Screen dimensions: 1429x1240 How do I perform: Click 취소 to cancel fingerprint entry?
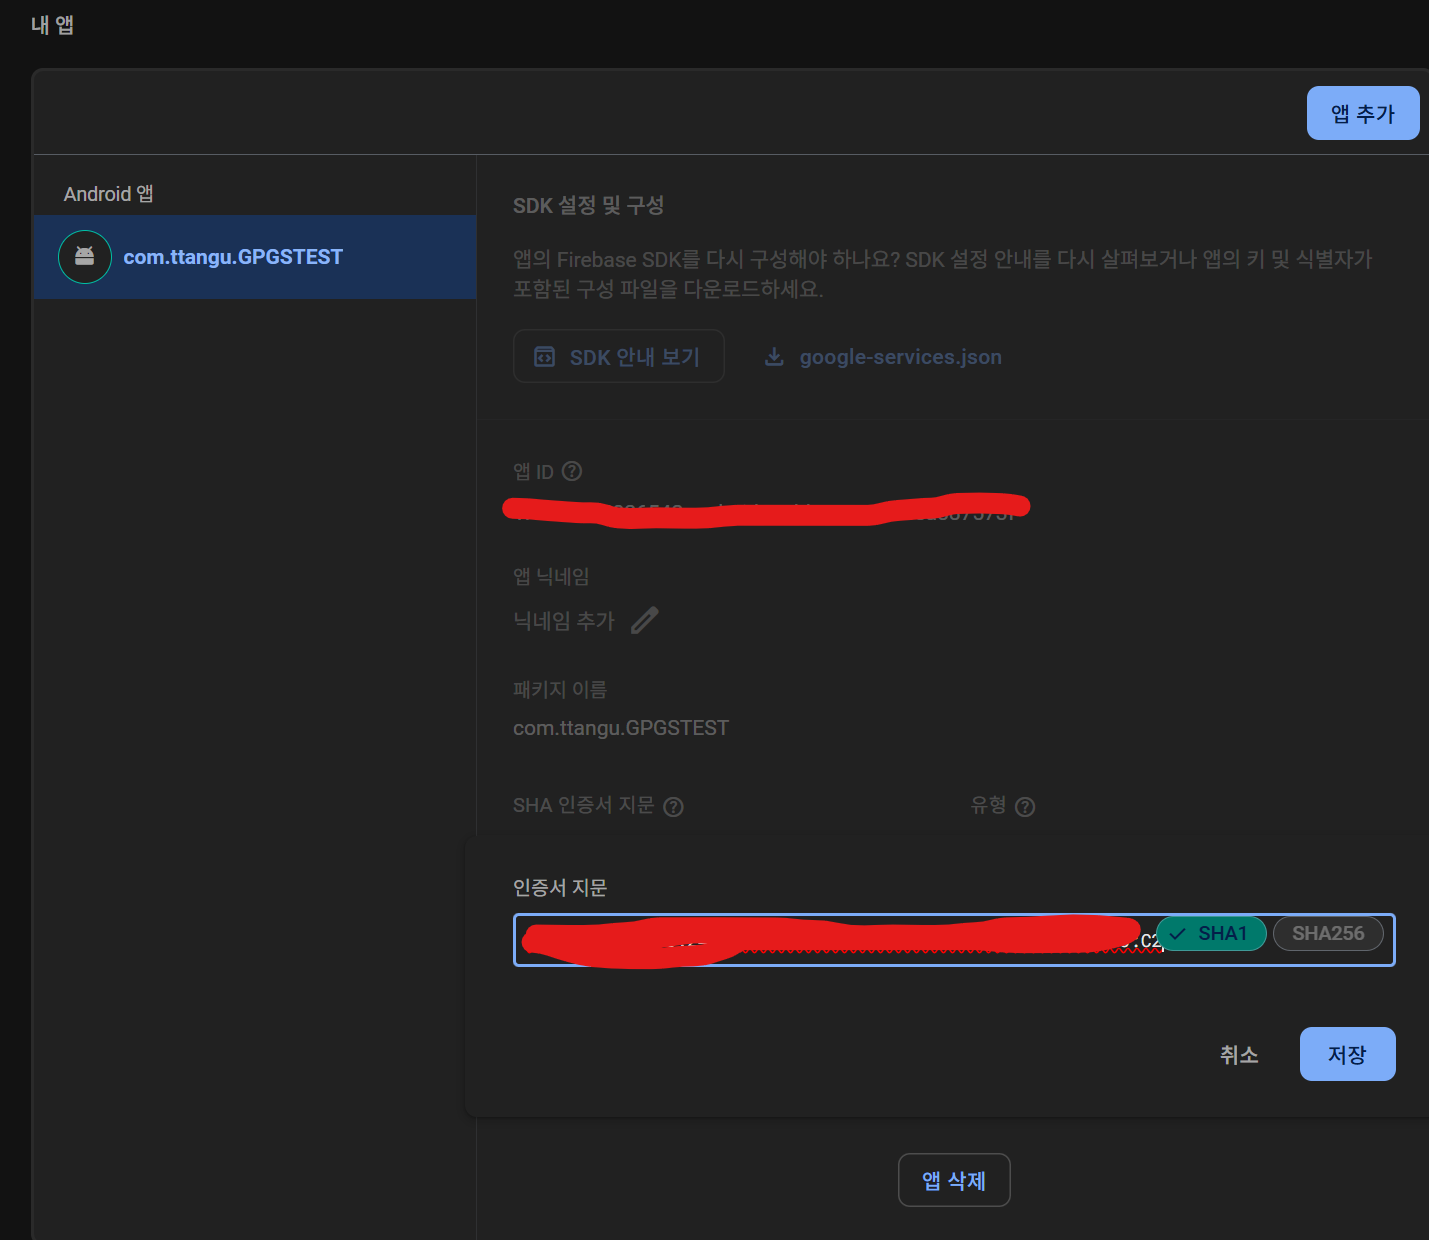click(1239, 1054)
